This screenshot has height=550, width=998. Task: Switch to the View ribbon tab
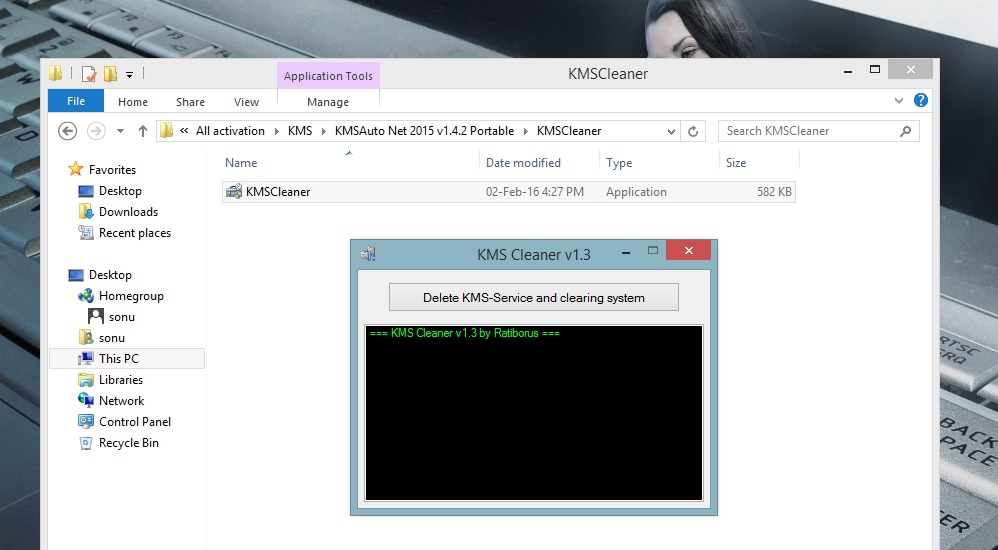click(x=246, y=102)
